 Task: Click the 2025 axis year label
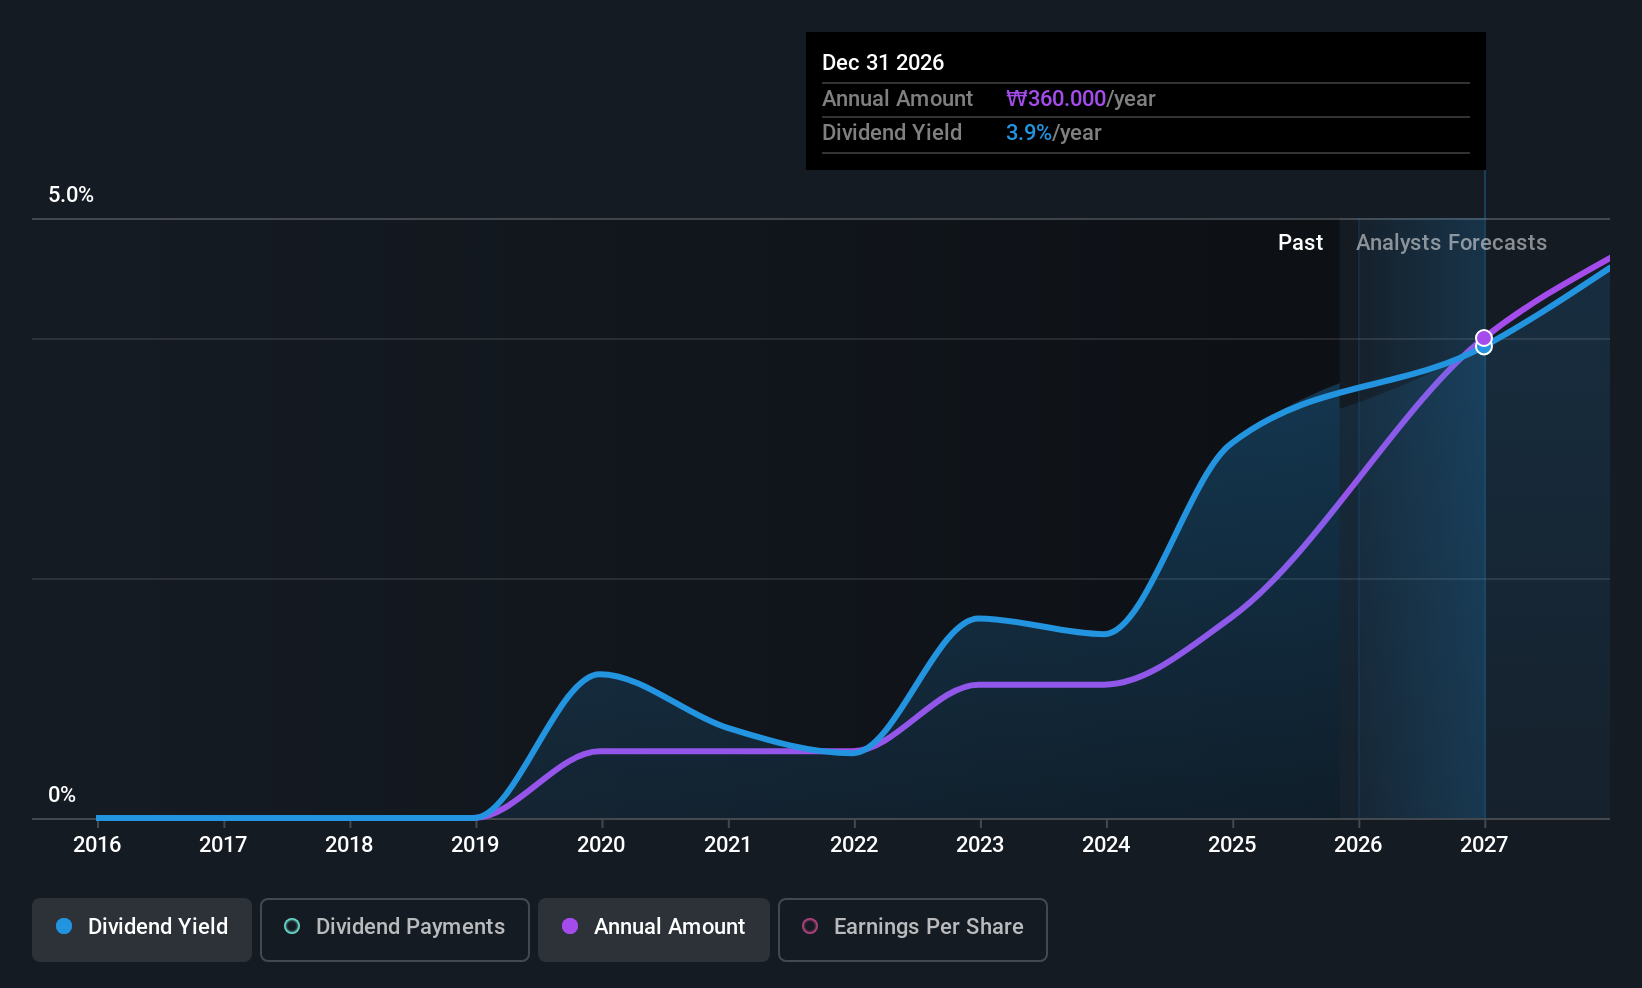pos(1232,845)
